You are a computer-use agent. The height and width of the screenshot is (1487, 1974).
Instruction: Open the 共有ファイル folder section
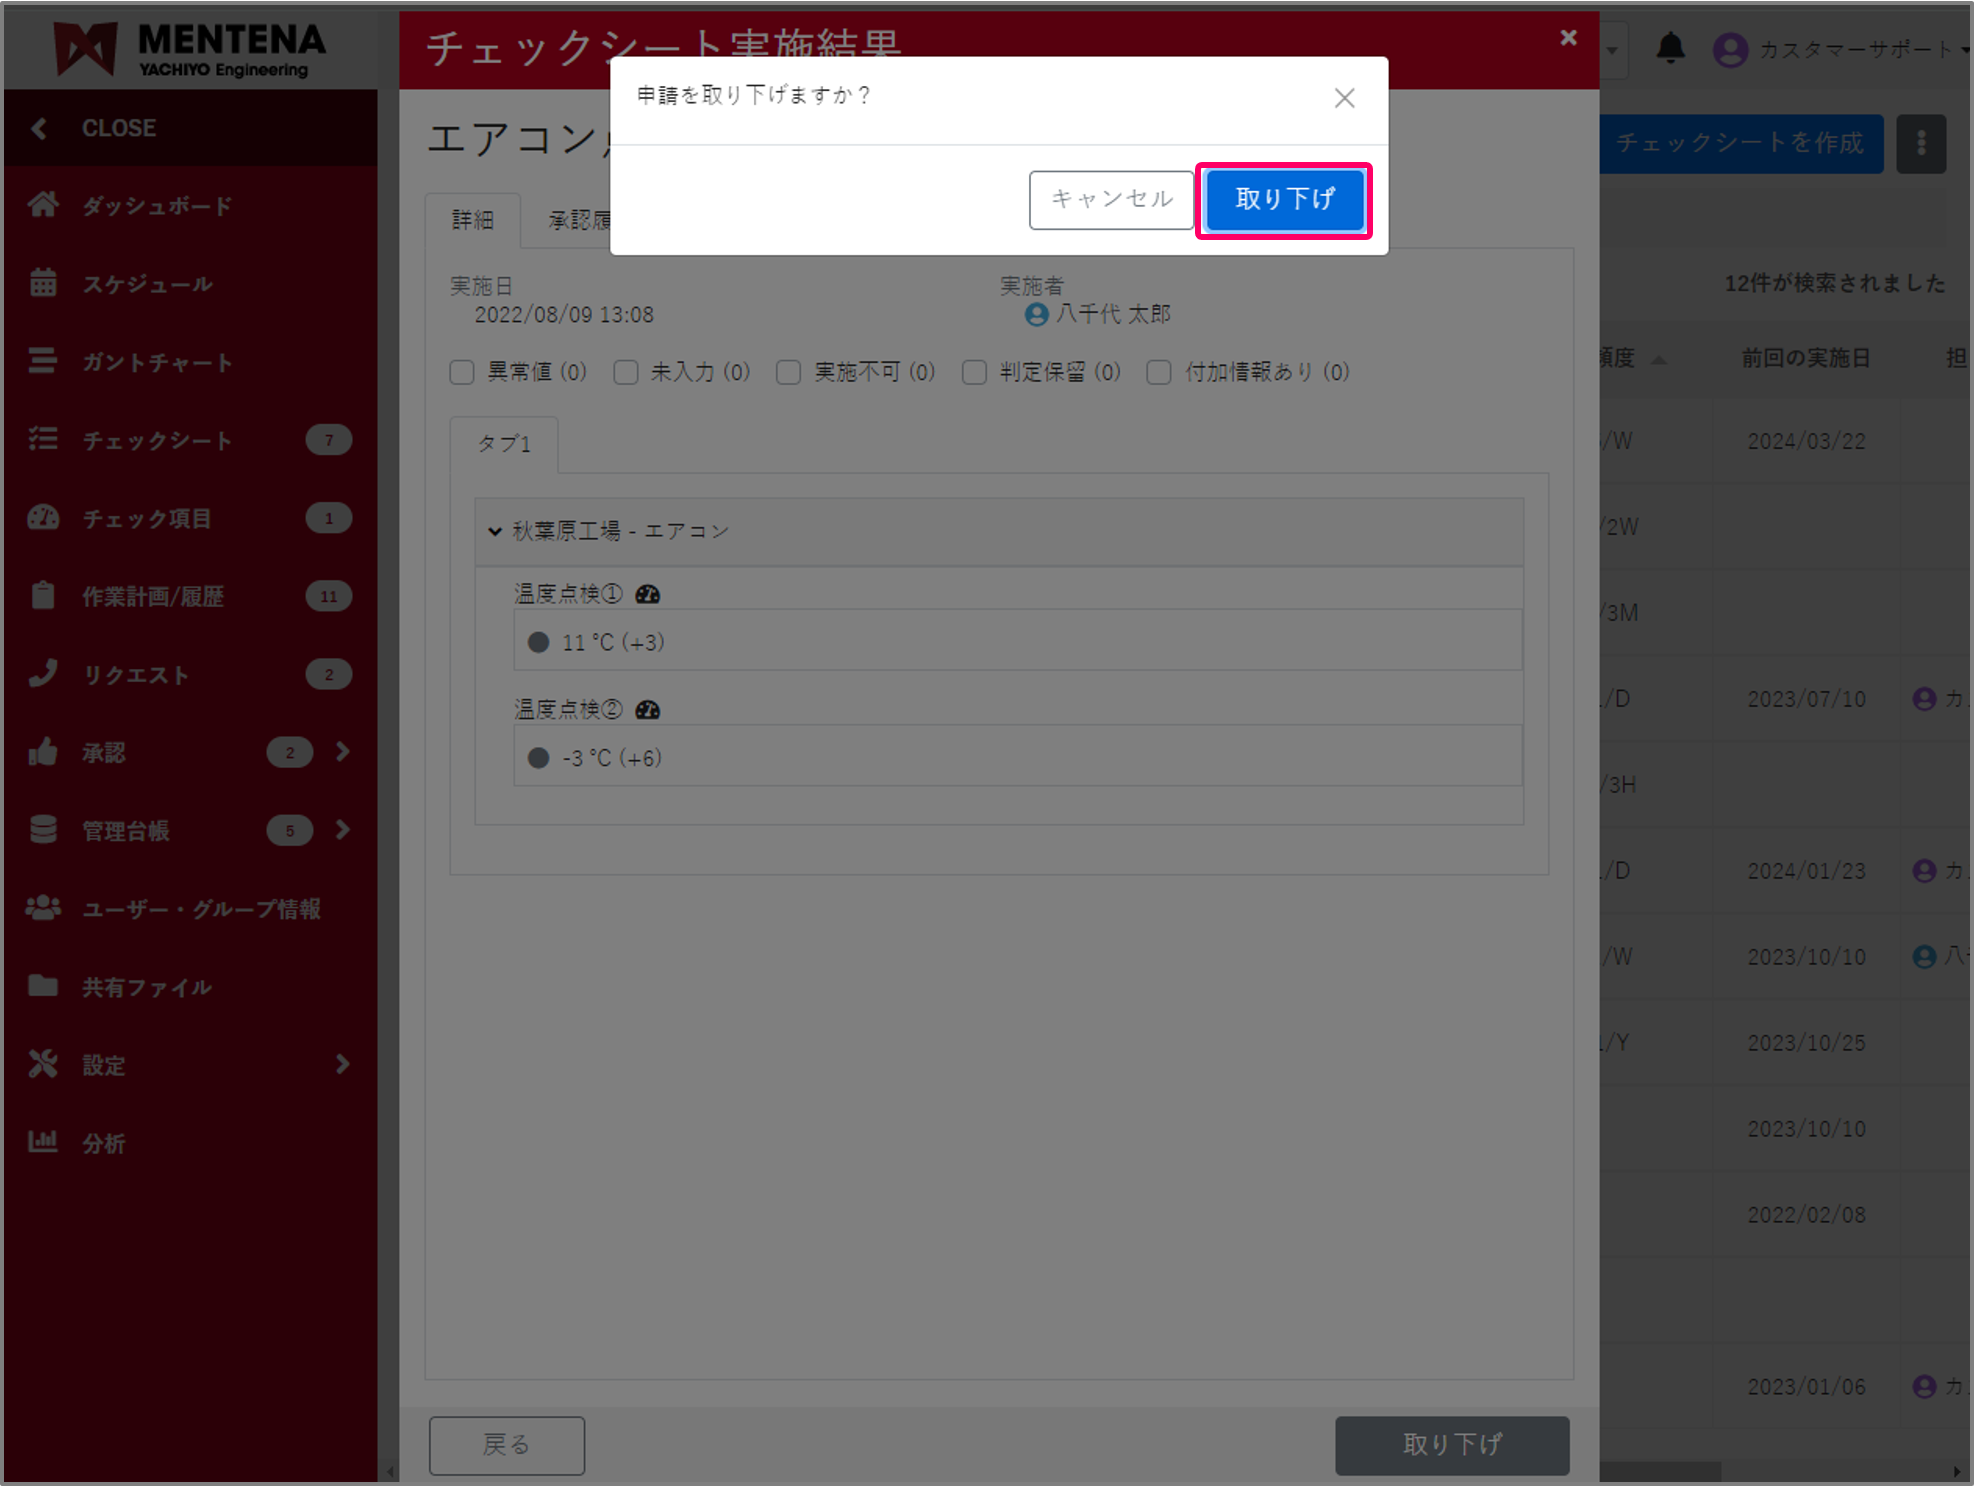click(x=146, y=987)
